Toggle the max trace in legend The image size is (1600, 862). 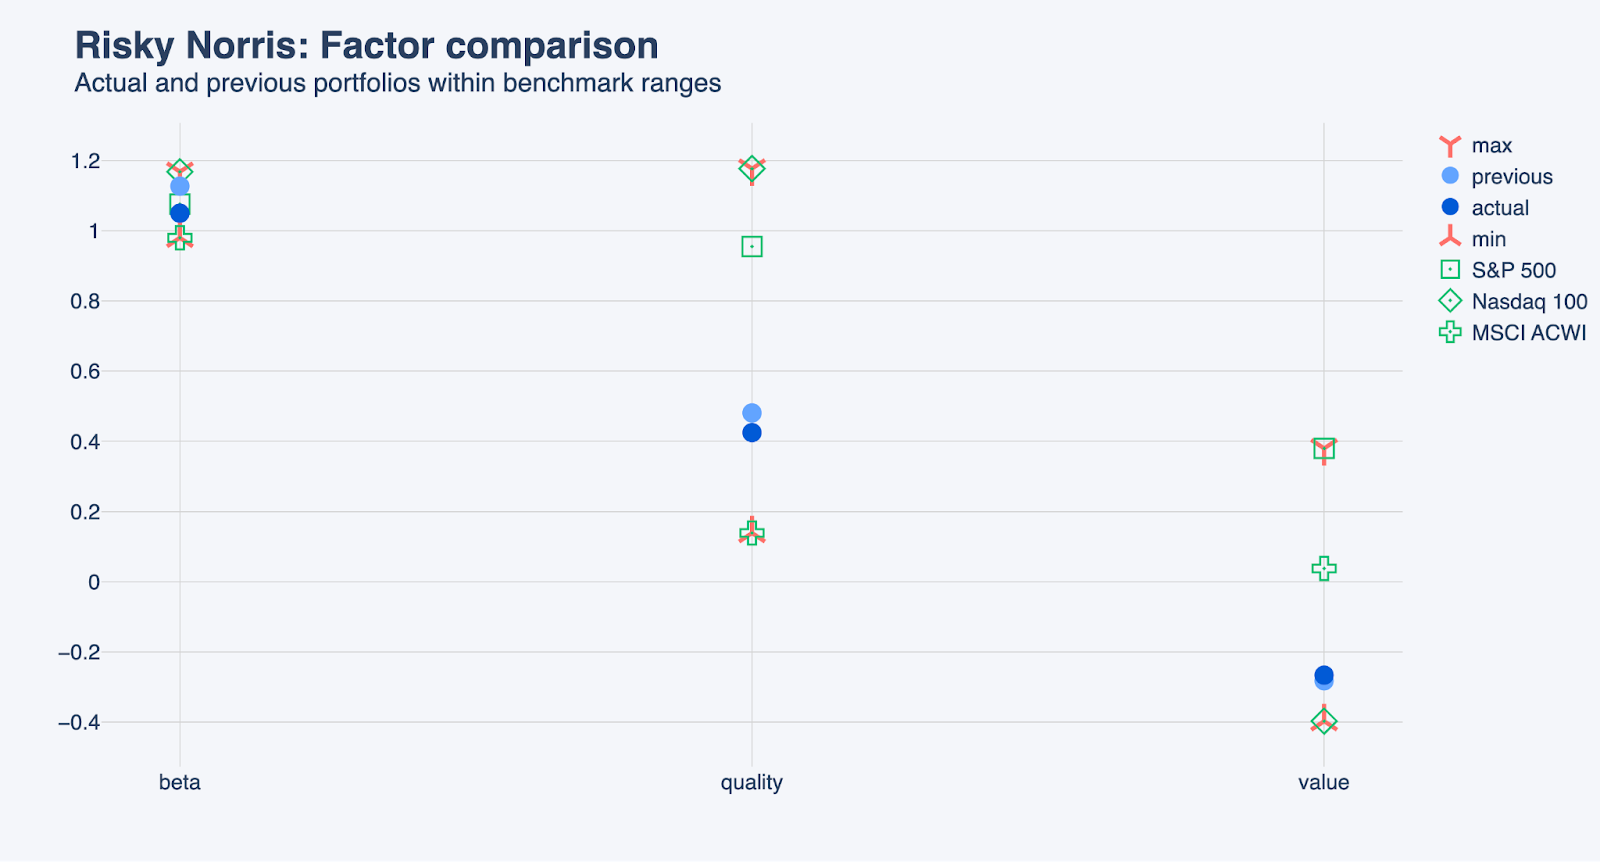1491,146
